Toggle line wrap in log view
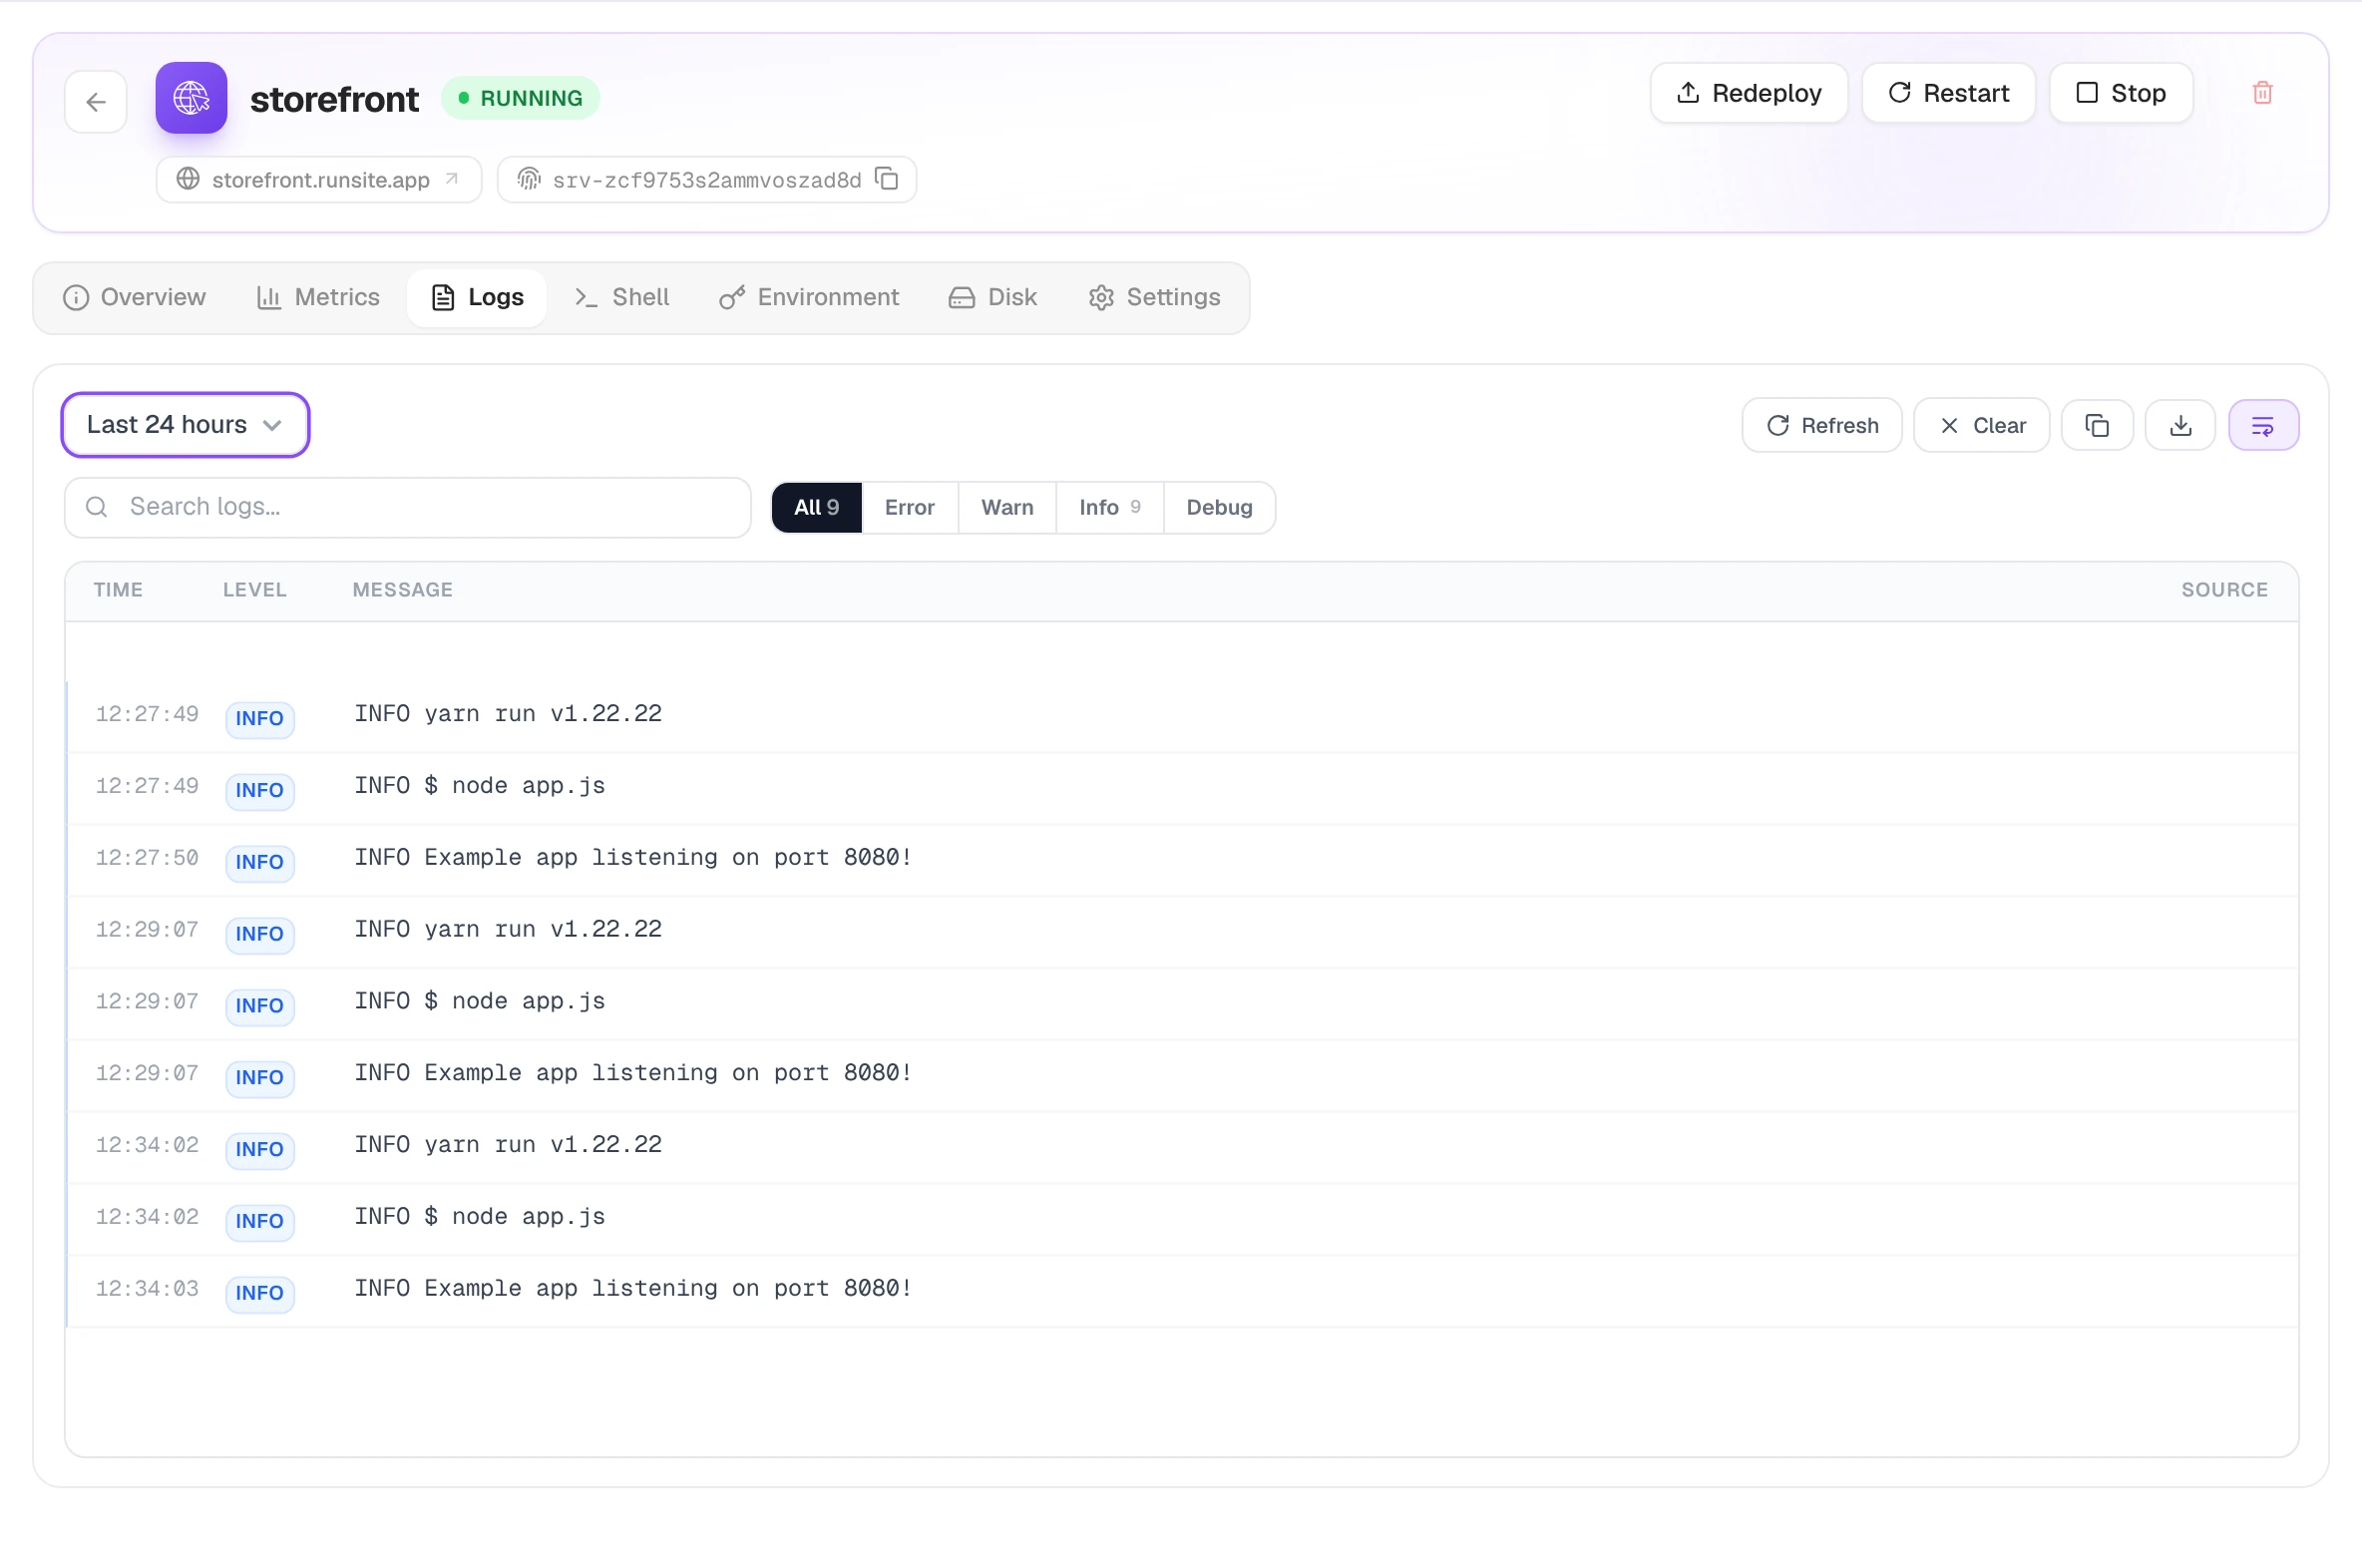2362x1568 pixels. coord(2263,426)
